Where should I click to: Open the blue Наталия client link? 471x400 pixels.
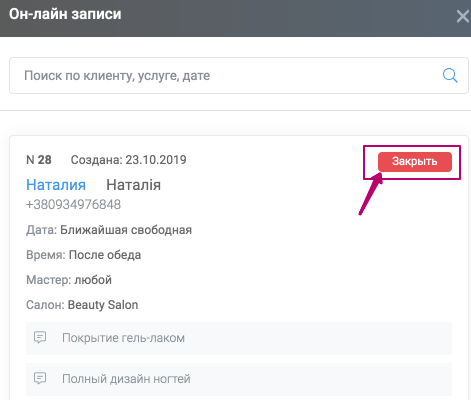point(56,185)
